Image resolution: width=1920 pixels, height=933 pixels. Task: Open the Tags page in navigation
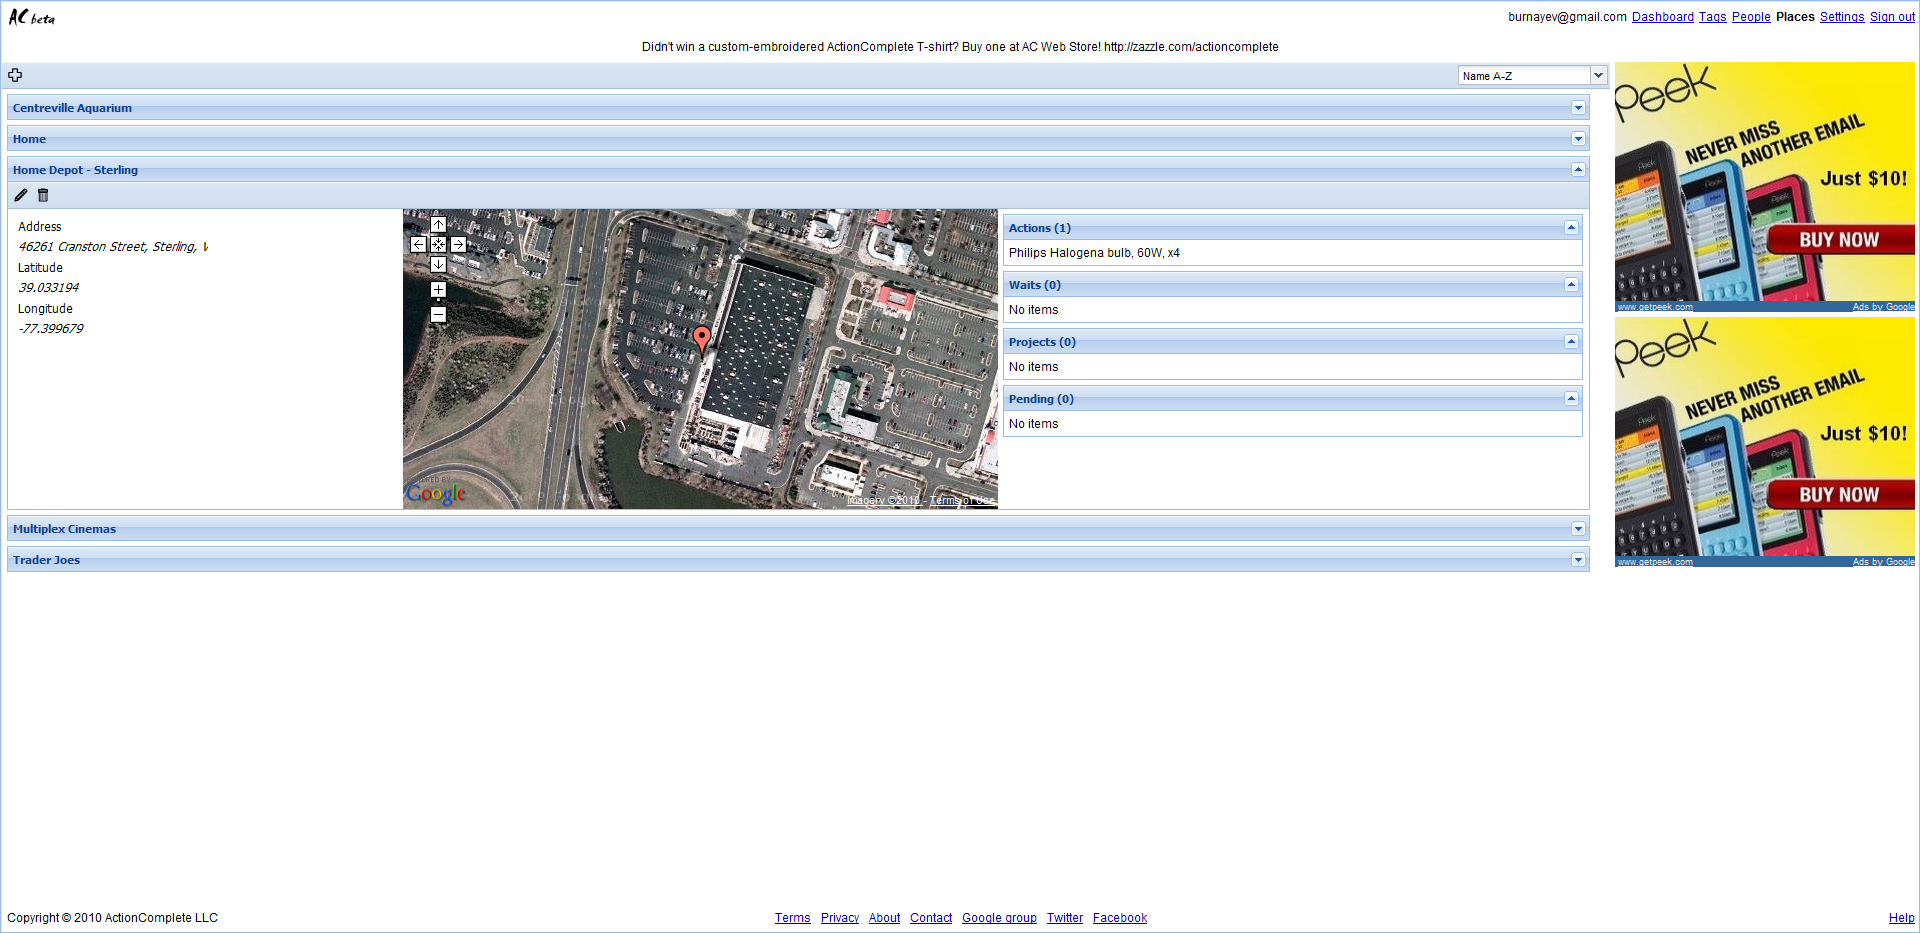[1712, 17]
